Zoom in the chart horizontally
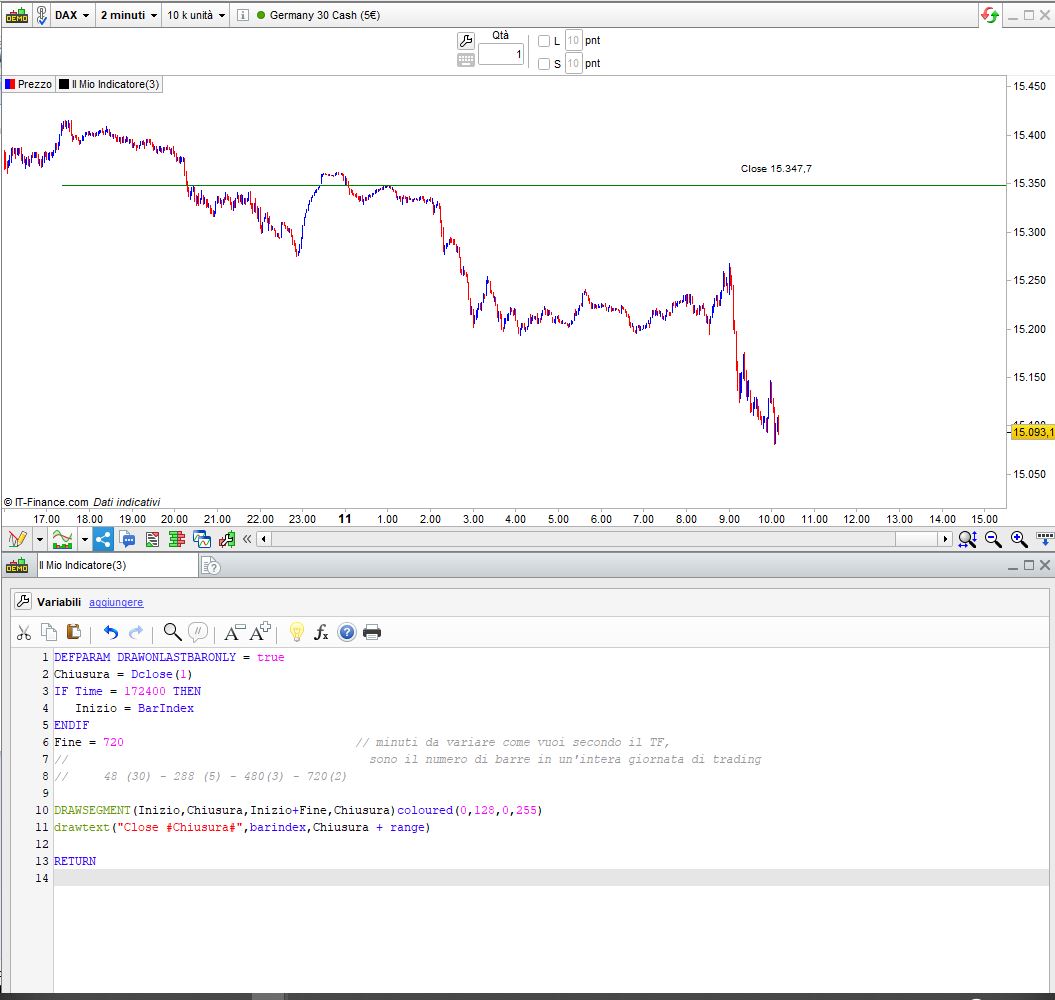Image resolution: width=1055 pixels, height=1000 pixels. click(1019, 539)
